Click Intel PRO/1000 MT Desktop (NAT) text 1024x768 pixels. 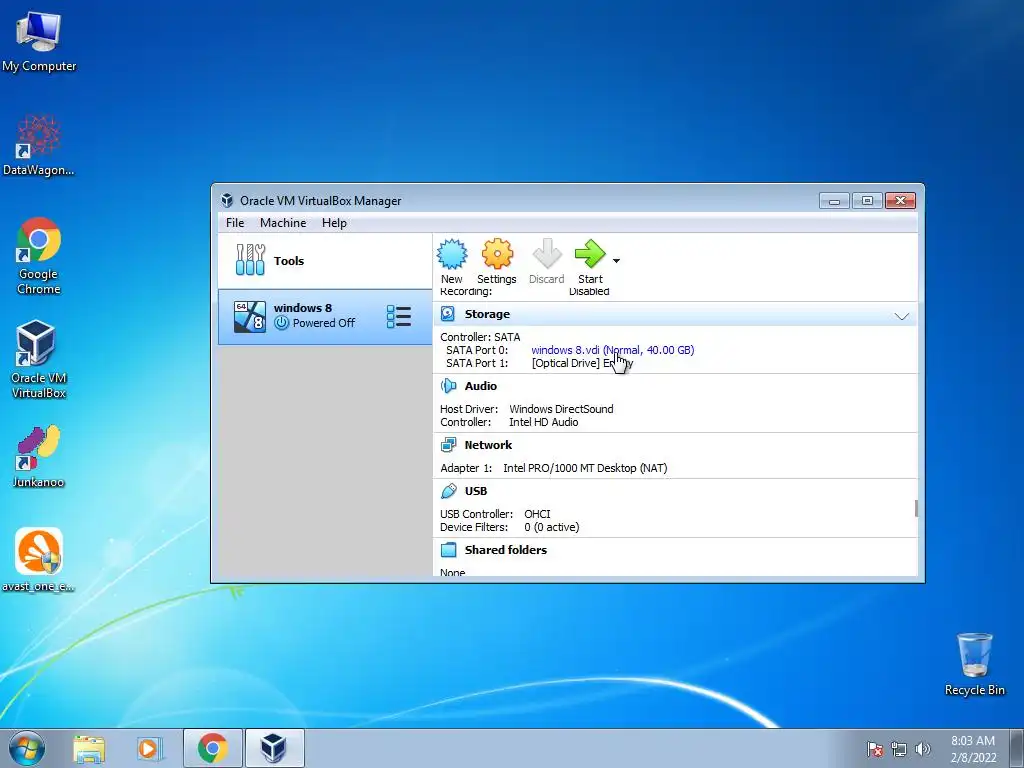[585, 468]
